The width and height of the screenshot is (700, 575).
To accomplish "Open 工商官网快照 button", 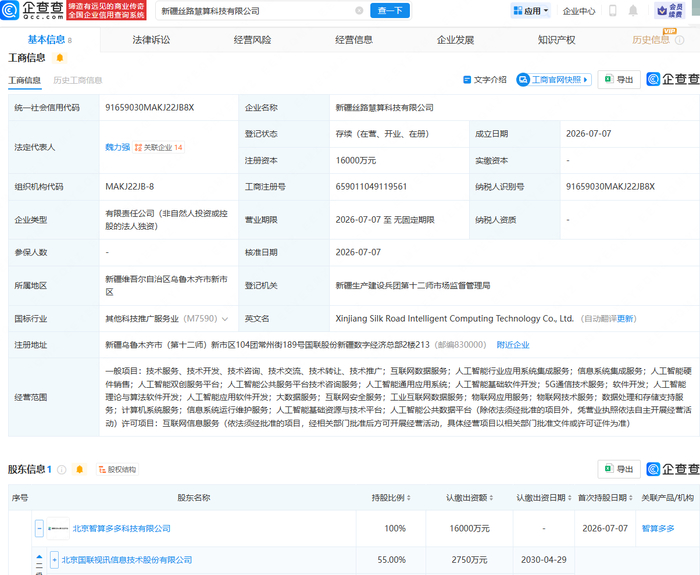I will [x=554, y=79].
